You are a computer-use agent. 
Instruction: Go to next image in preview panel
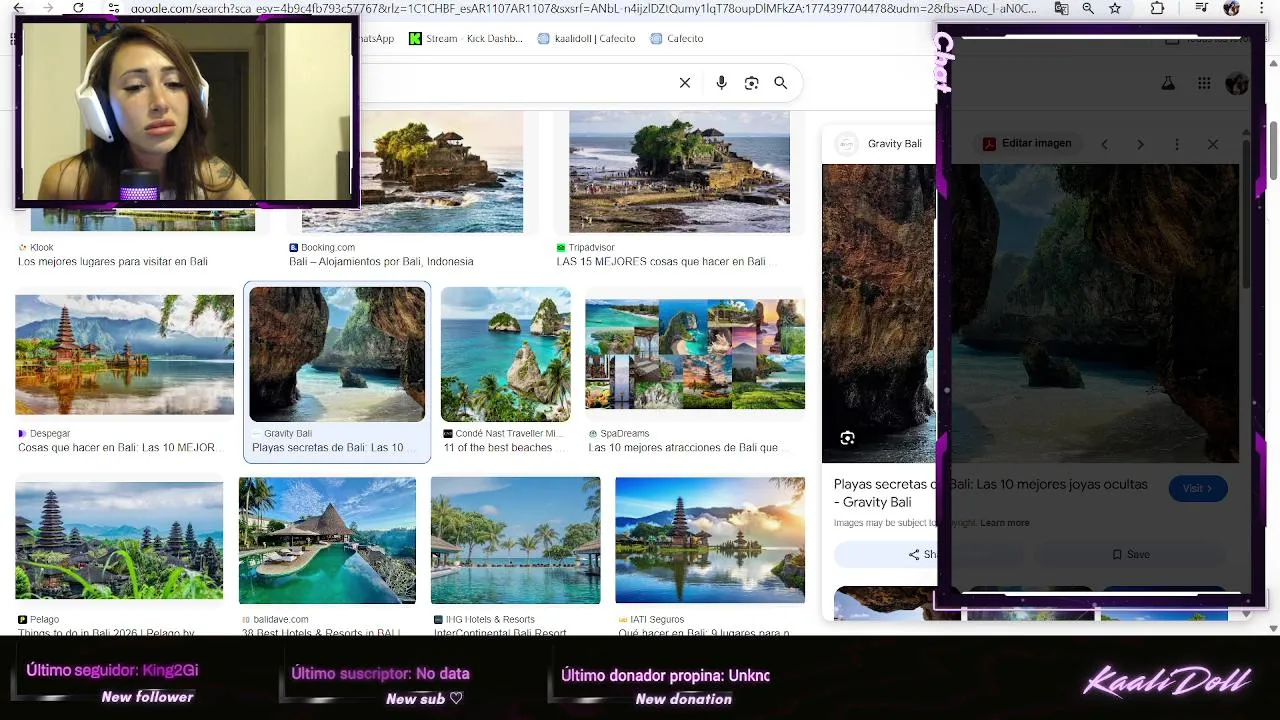click(1140, 144)
